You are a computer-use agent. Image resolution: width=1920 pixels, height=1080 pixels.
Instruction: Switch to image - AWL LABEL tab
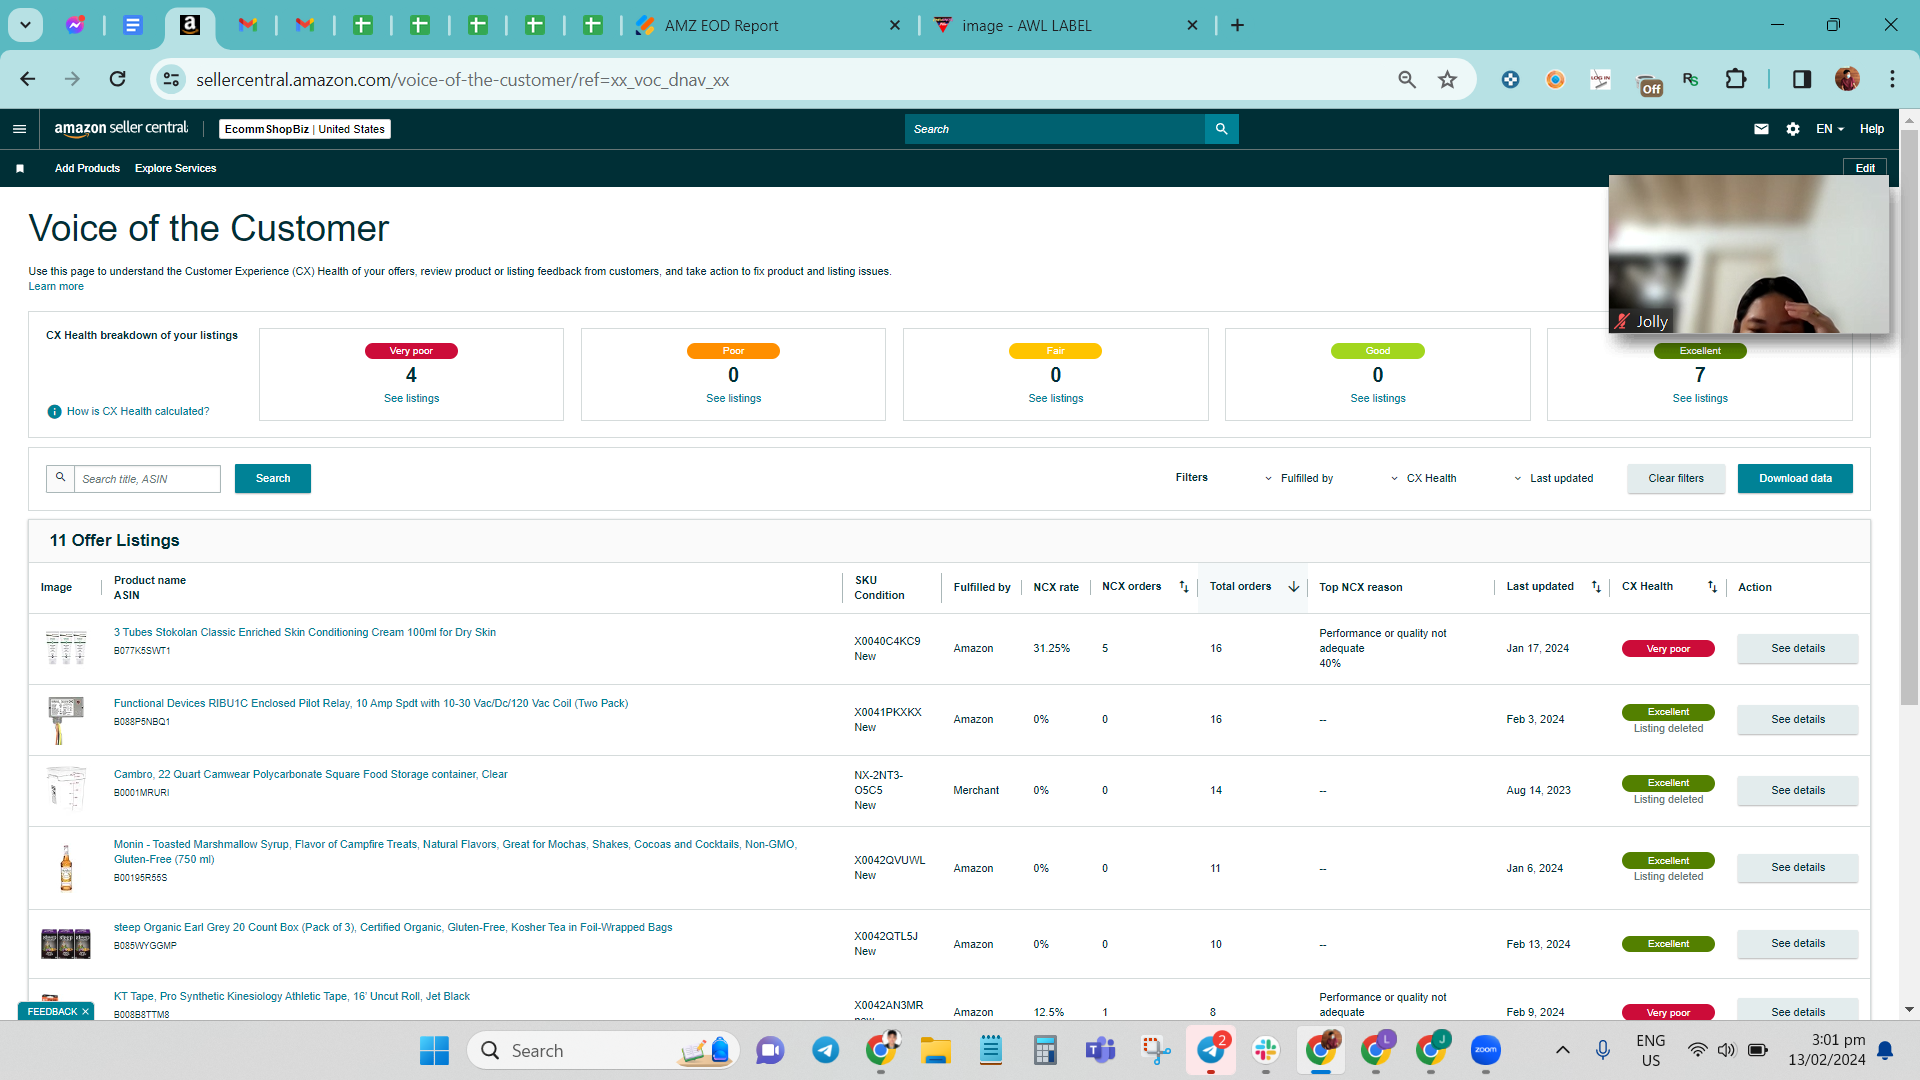click(1065, 25)
